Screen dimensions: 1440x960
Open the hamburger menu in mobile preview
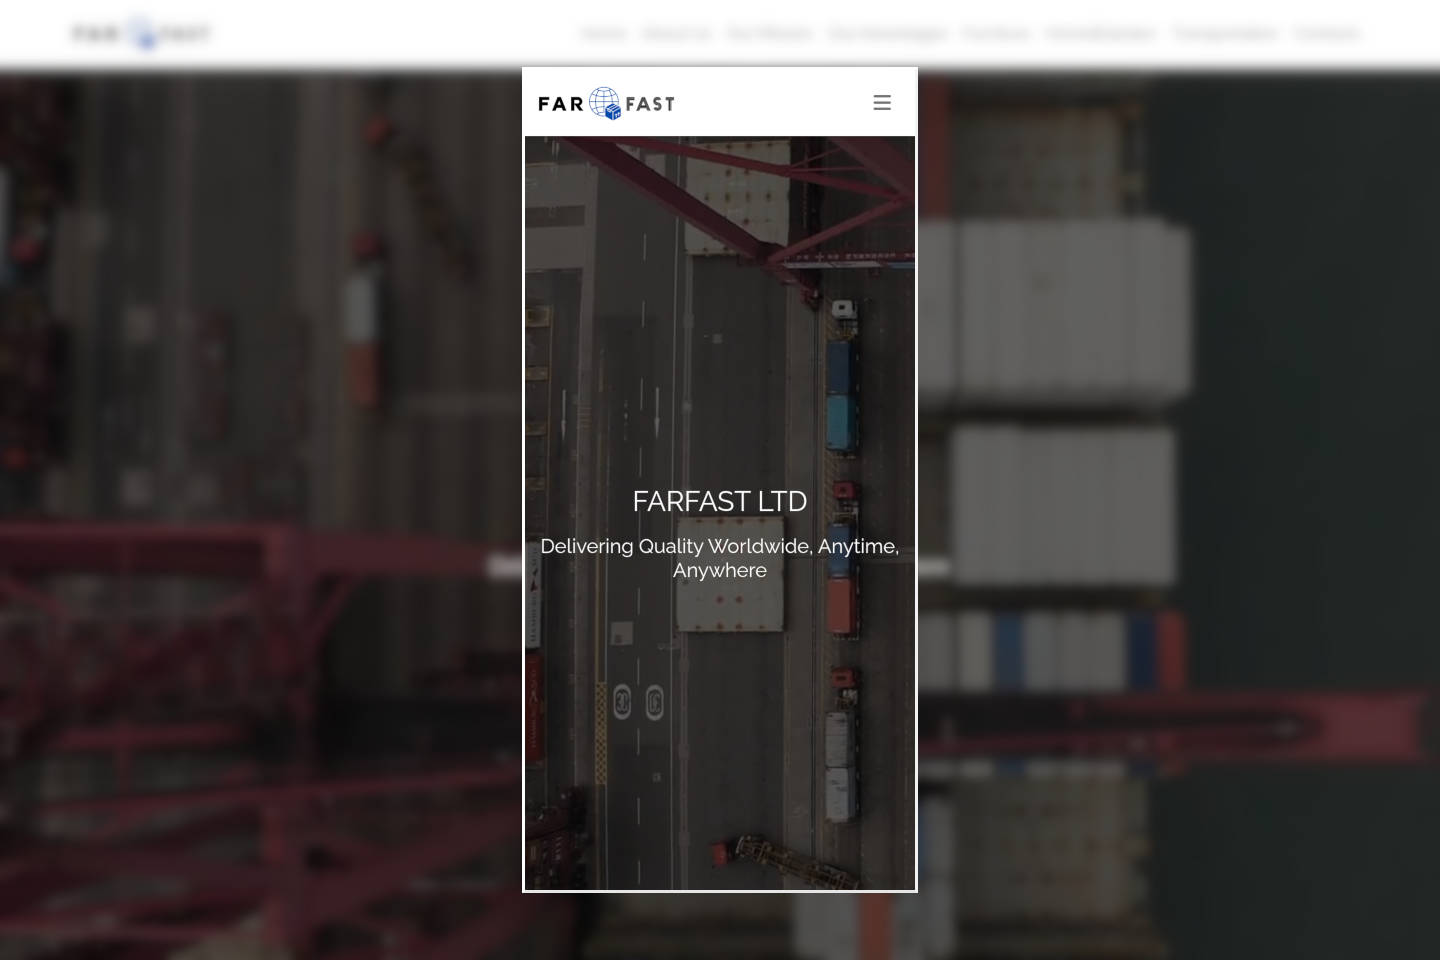881,103
